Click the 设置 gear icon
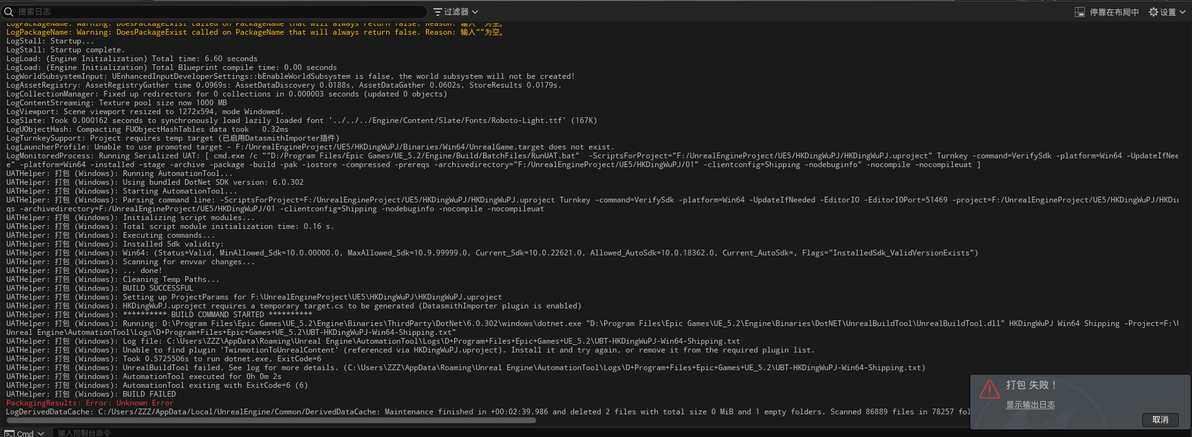This screenshot has width=1192, height=437. (x=1154, y=12)
